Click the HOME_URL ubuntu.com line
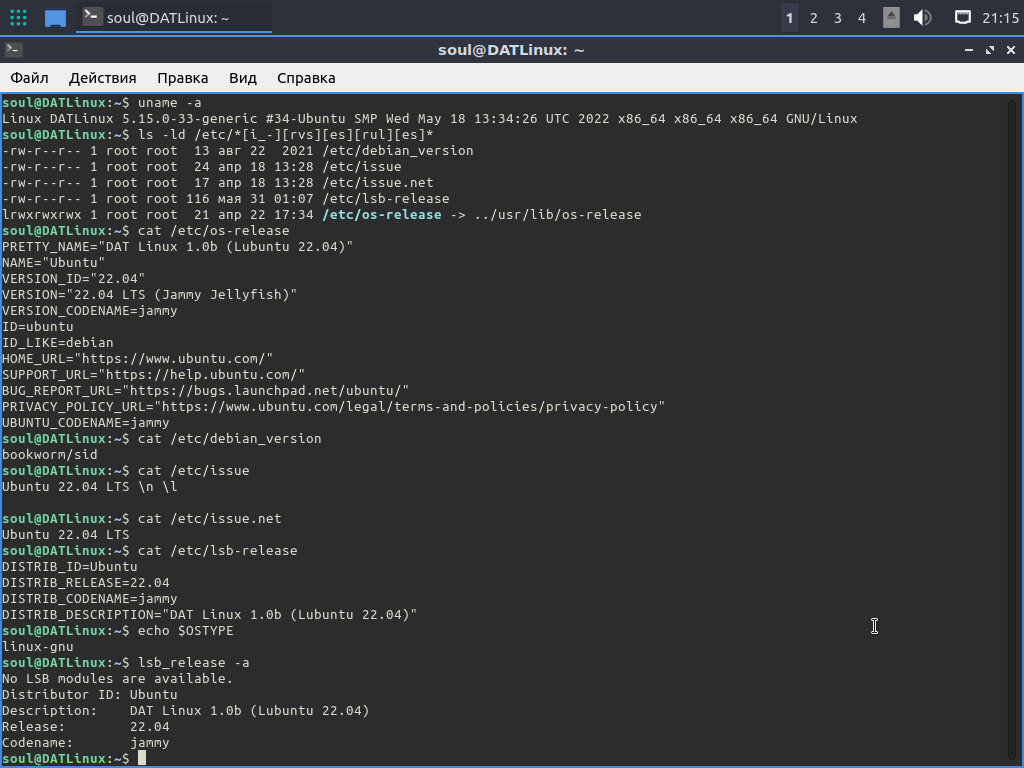Viewport: 1024px width, 768px height. tap(138, 359)
